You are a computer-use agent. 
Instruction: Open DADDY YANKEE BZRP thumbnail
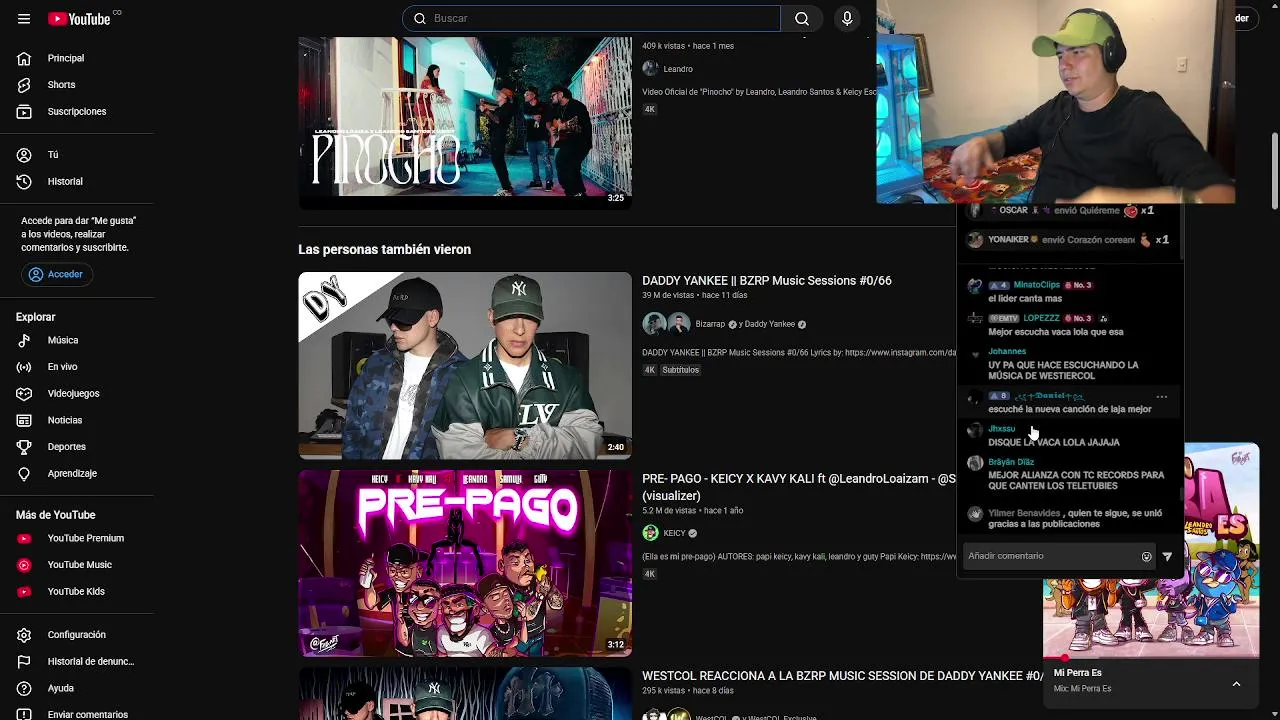[x=465, y=366]
